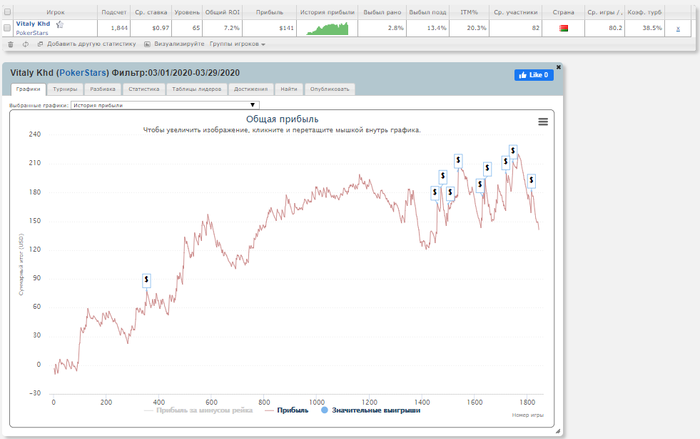
Task: Switch to the 'Графики' tab
Action: 28,89
